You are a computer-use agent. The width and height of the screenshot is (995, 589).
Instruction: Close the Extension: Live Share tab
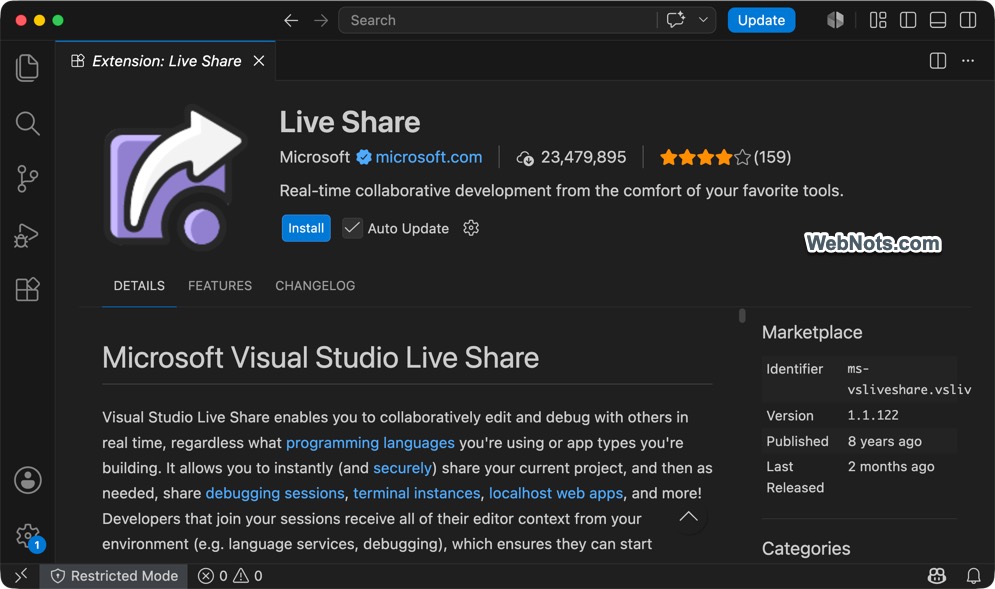pos(259,61)
